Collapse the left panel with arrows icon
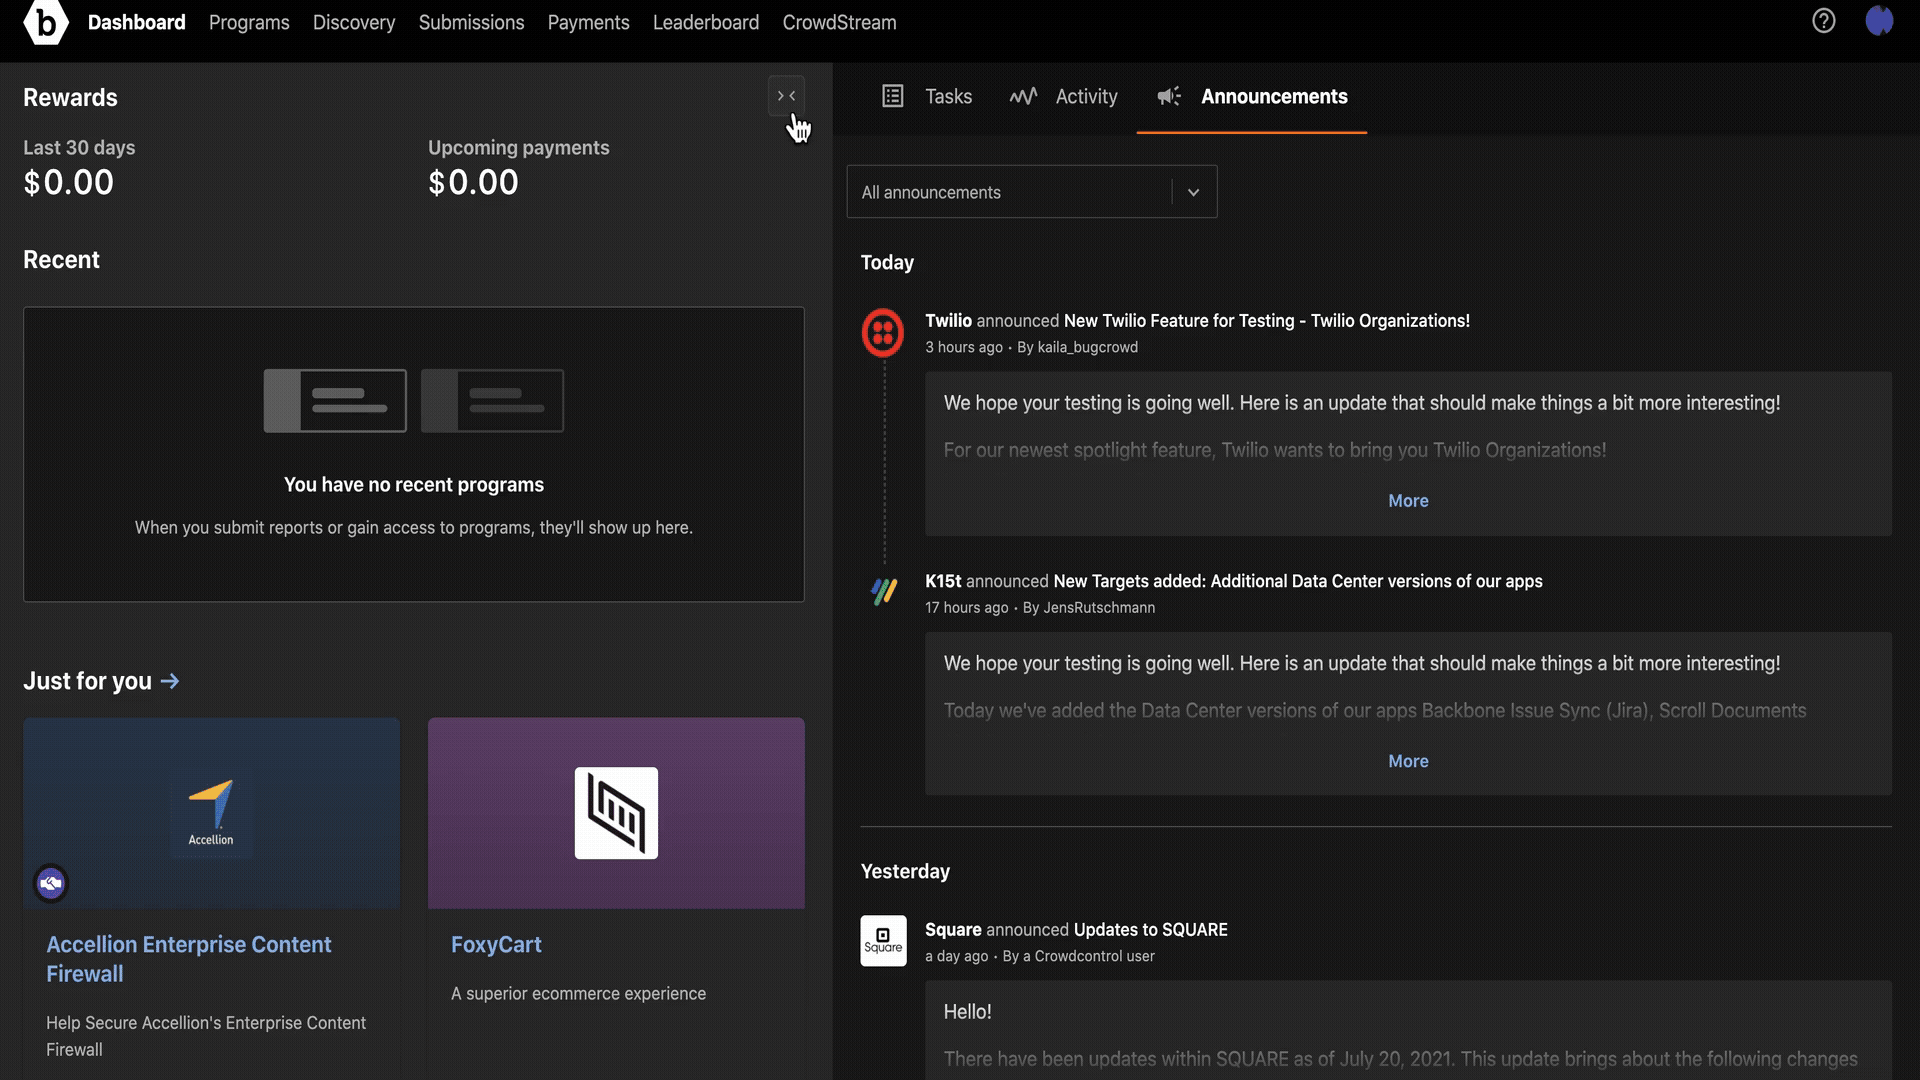The image size is (1920, 1080). click(x=787, y=96)
